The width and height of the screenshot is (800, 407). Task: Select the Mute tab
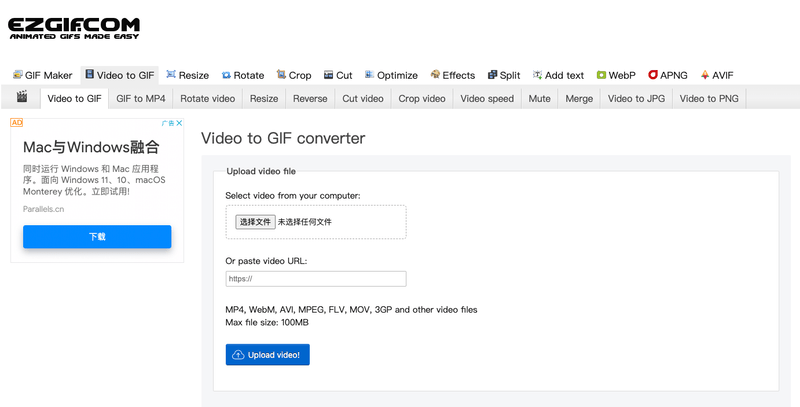point(539,99)
